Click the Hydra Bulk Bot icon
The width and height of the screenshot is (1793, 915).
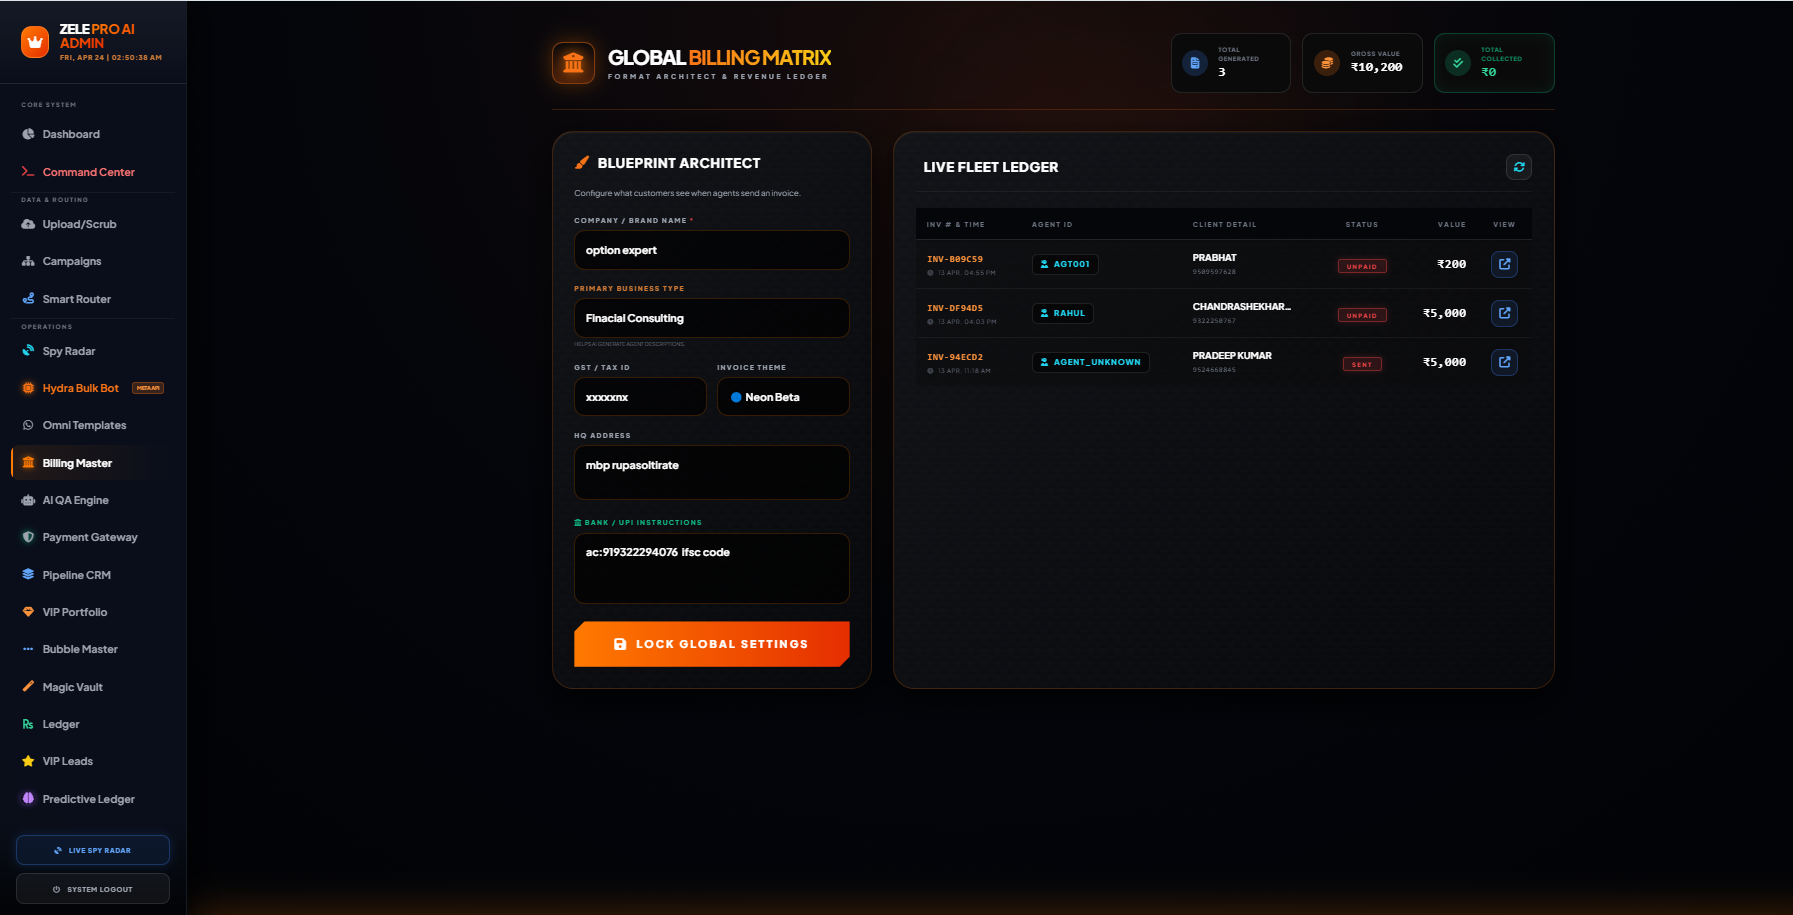pos(28,388)
